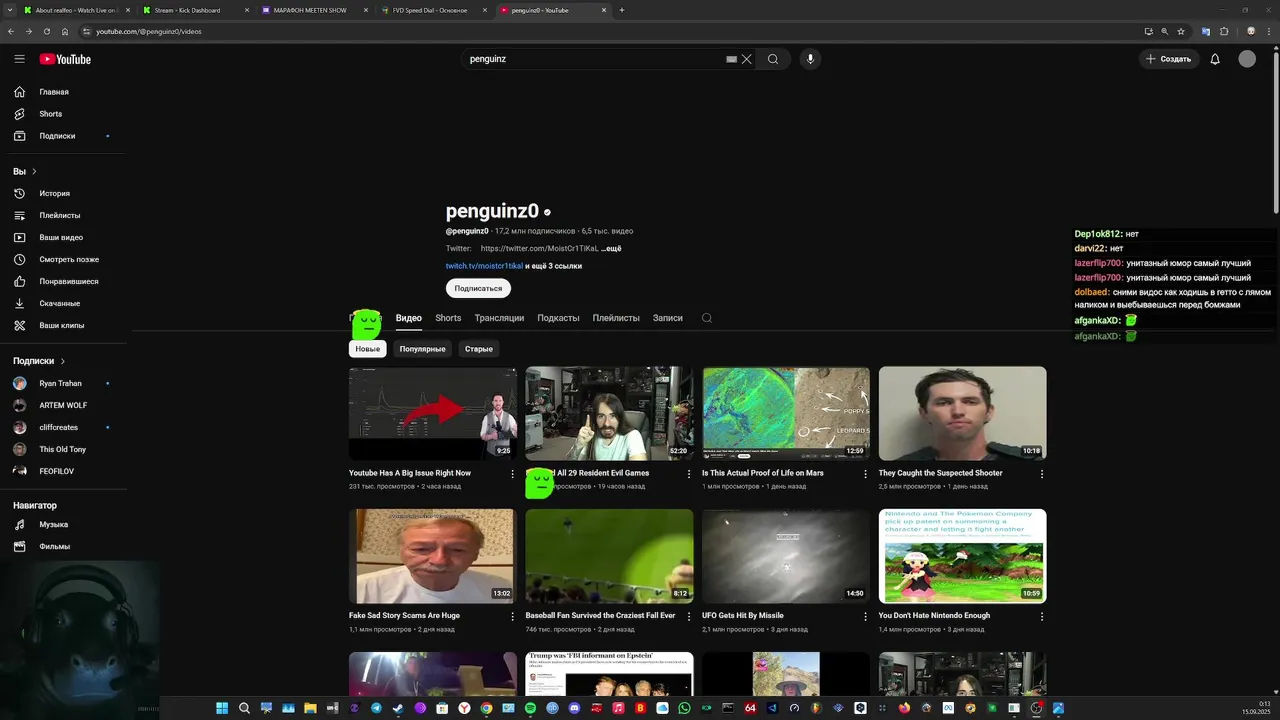Open the notifications bell
This screenshot has height=720, width=1280.
pyautogui.click(x=1215, y=59)
